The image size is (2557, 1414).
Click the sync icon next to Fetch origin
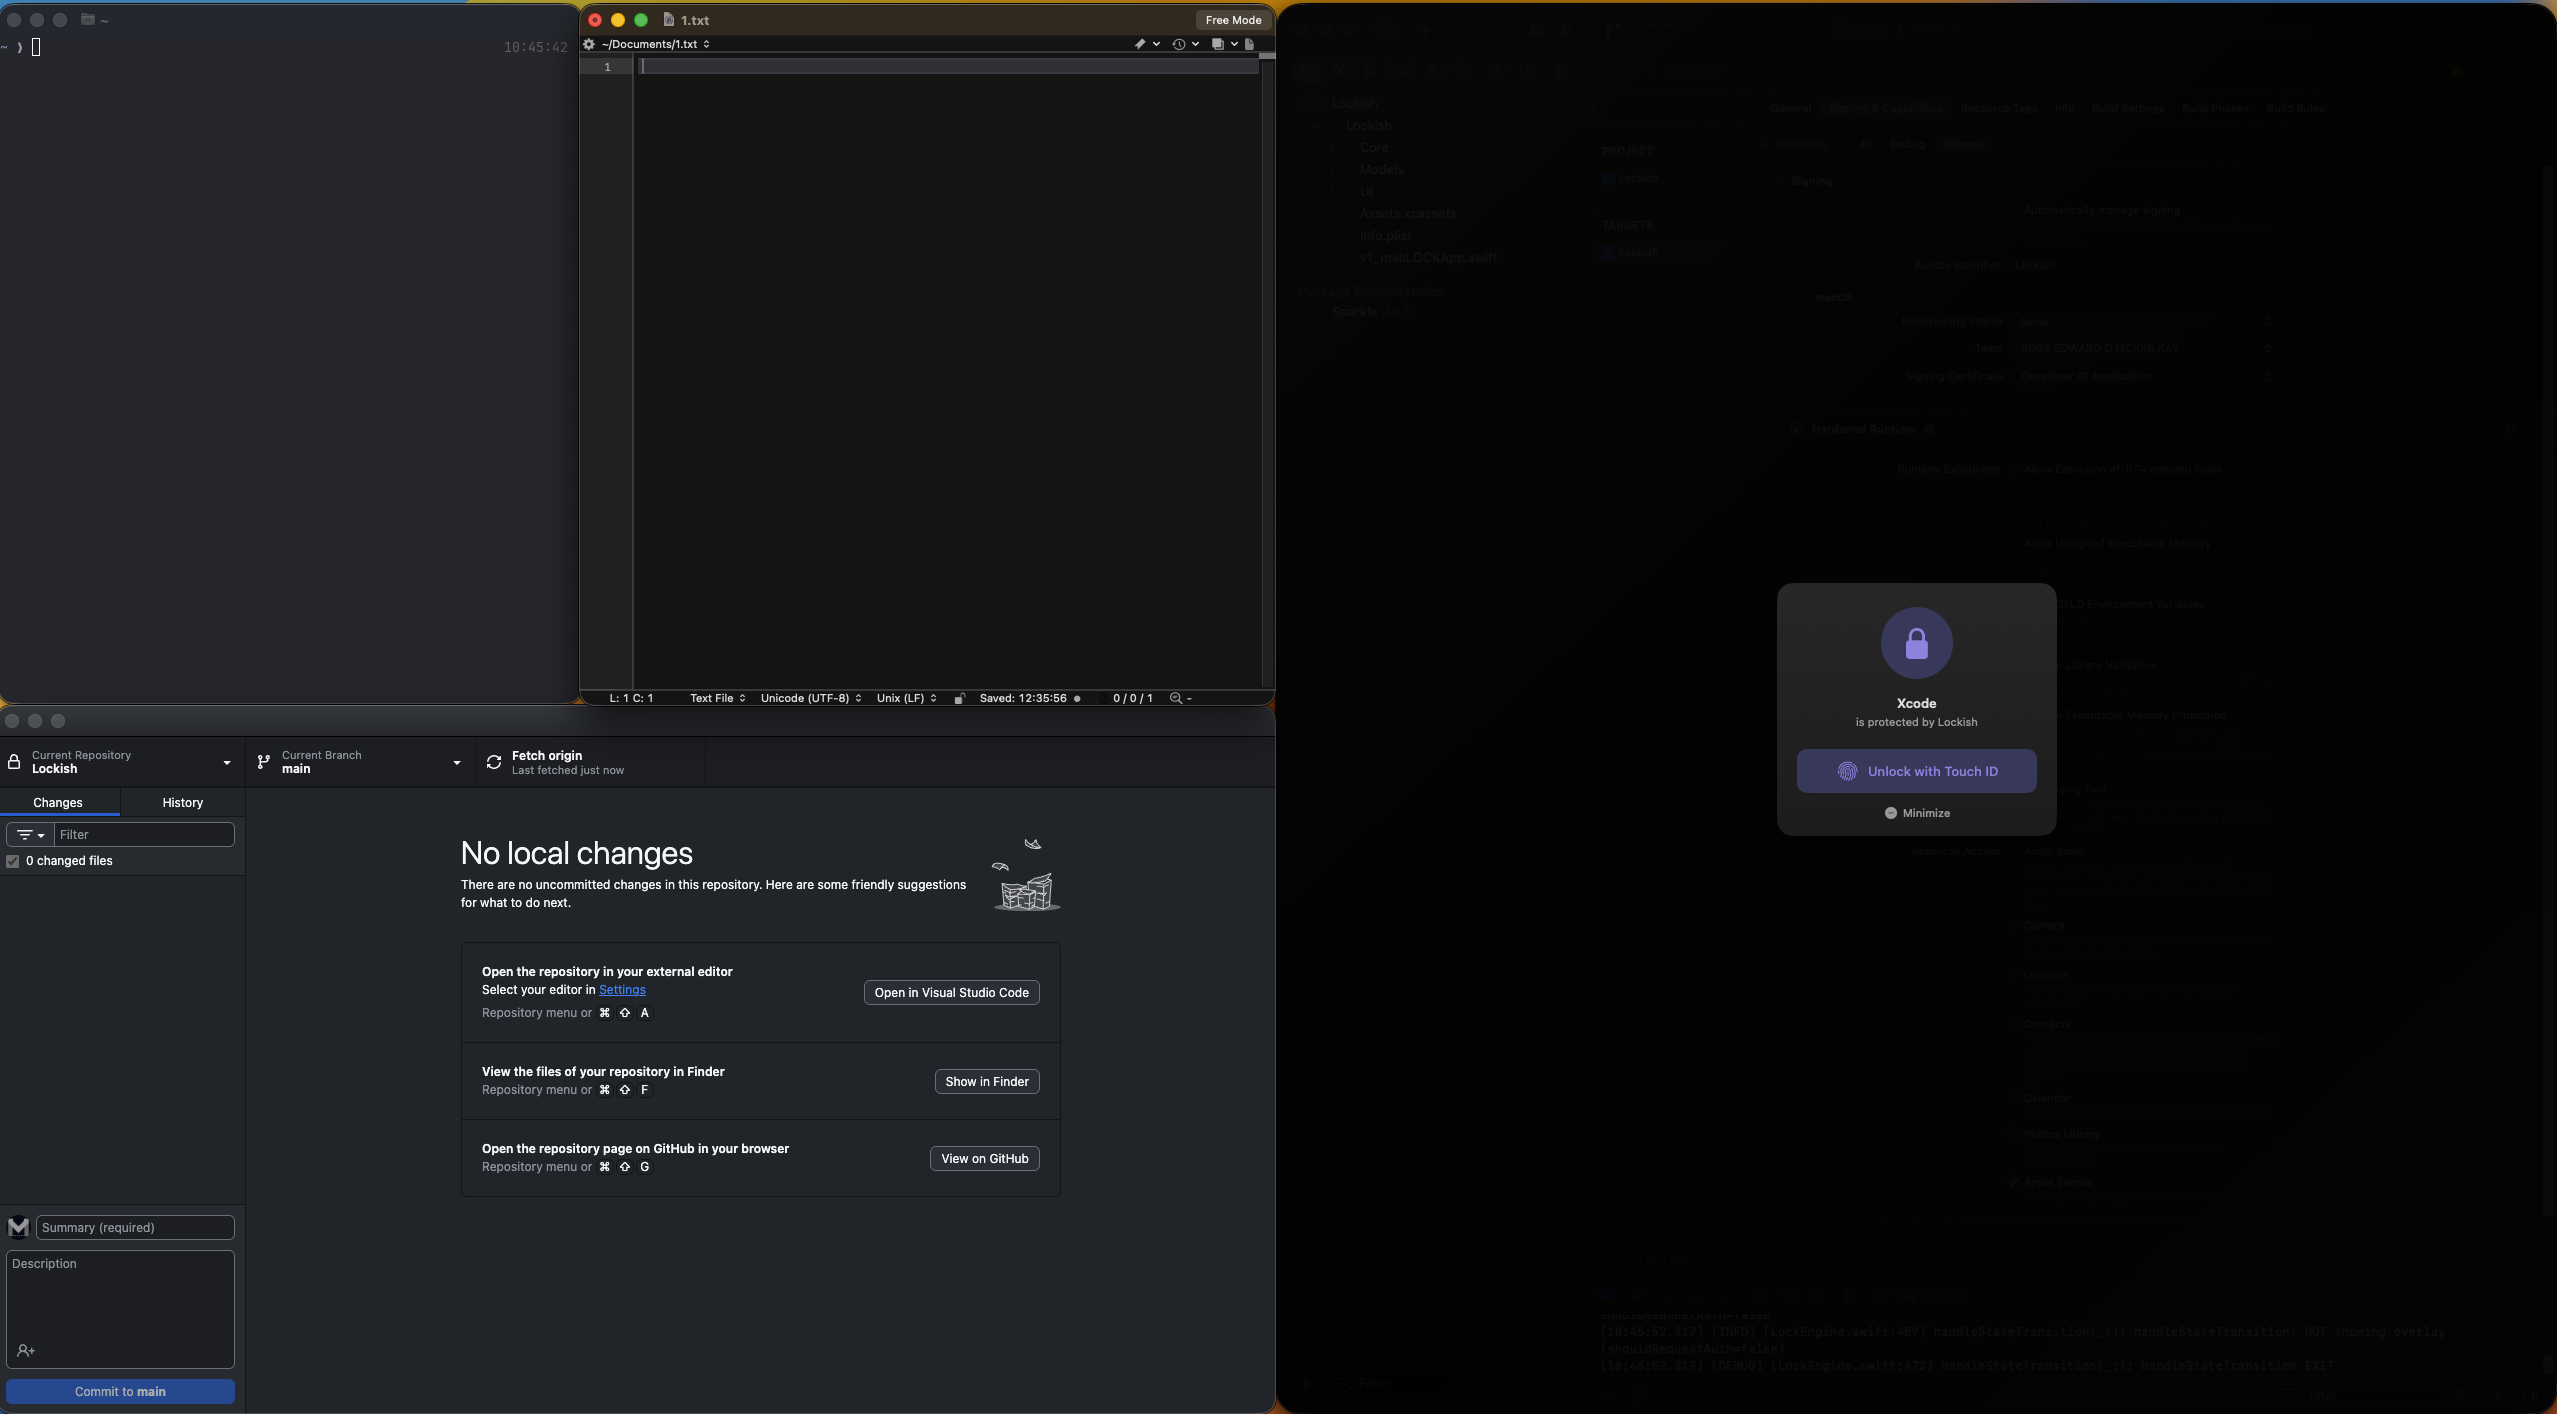[495, 761]
